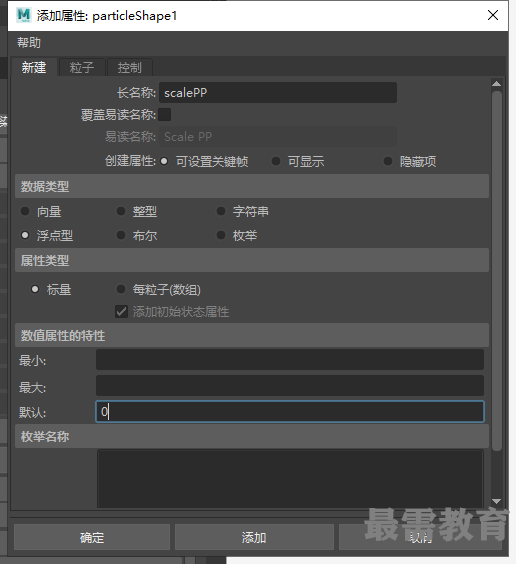516x564 pixels.
Task: Click the 长名称 field containing scalePP
Action: (x=278, y=93)
